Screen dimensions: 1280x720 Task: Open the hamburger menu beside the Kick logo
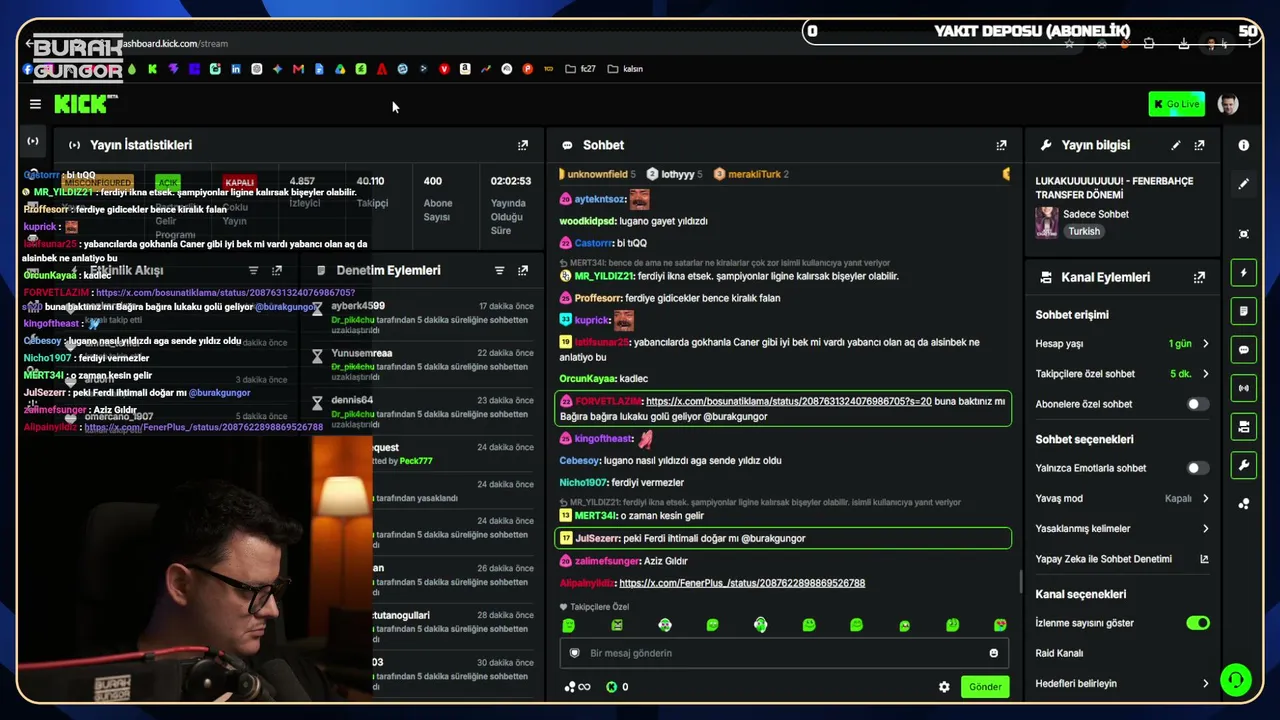tap(35, 104)
